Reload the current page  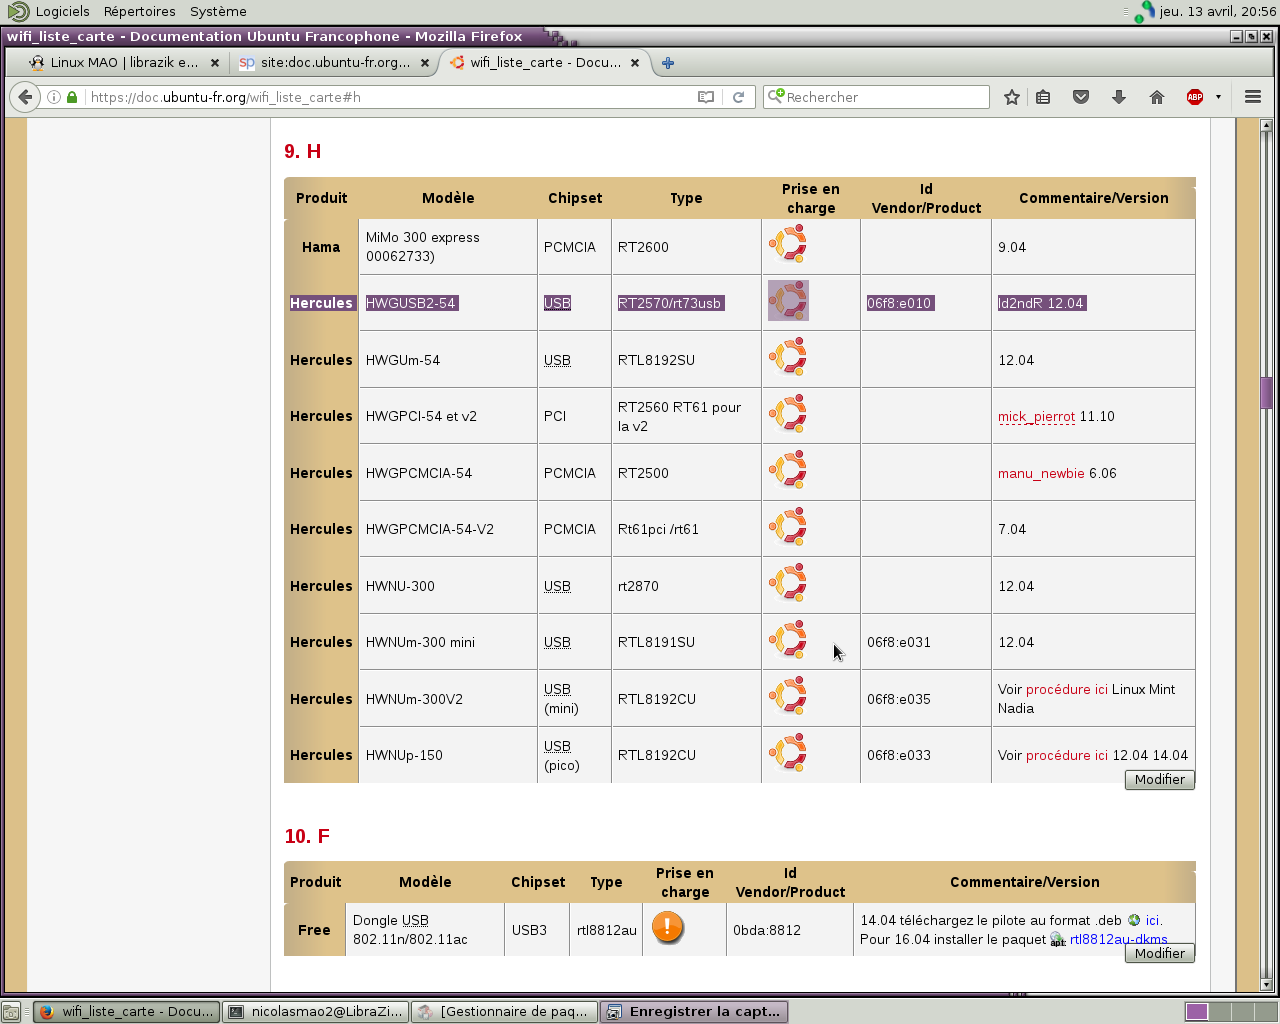pyautogui.click(x=738, y=97)
